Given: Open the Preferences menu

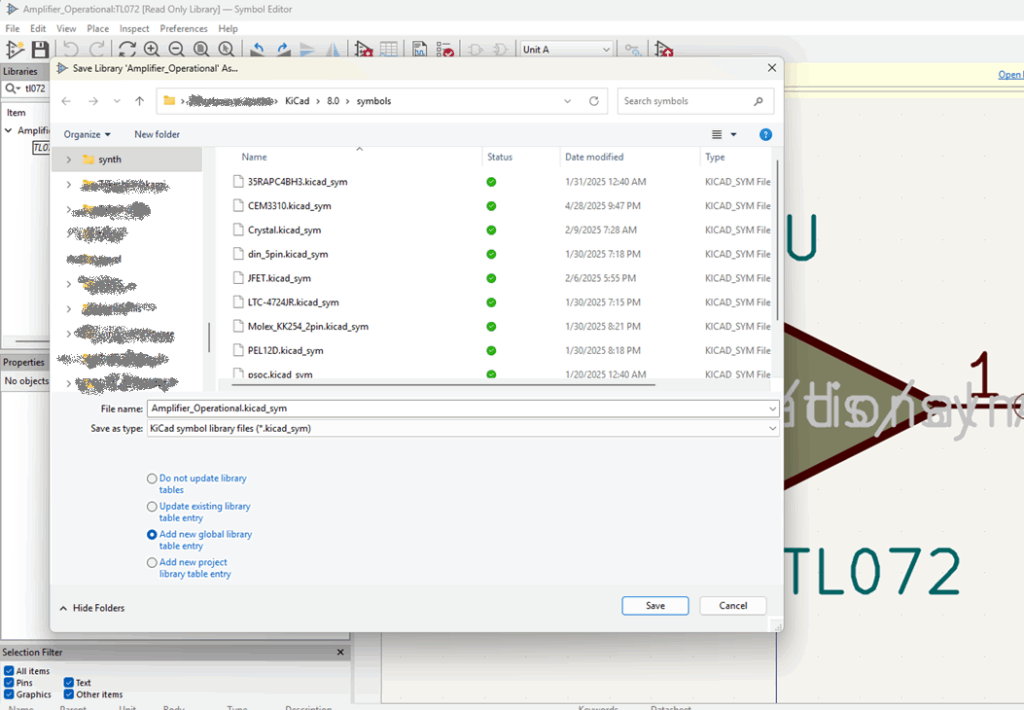Looking at the screenshot, I should [184, 29].
